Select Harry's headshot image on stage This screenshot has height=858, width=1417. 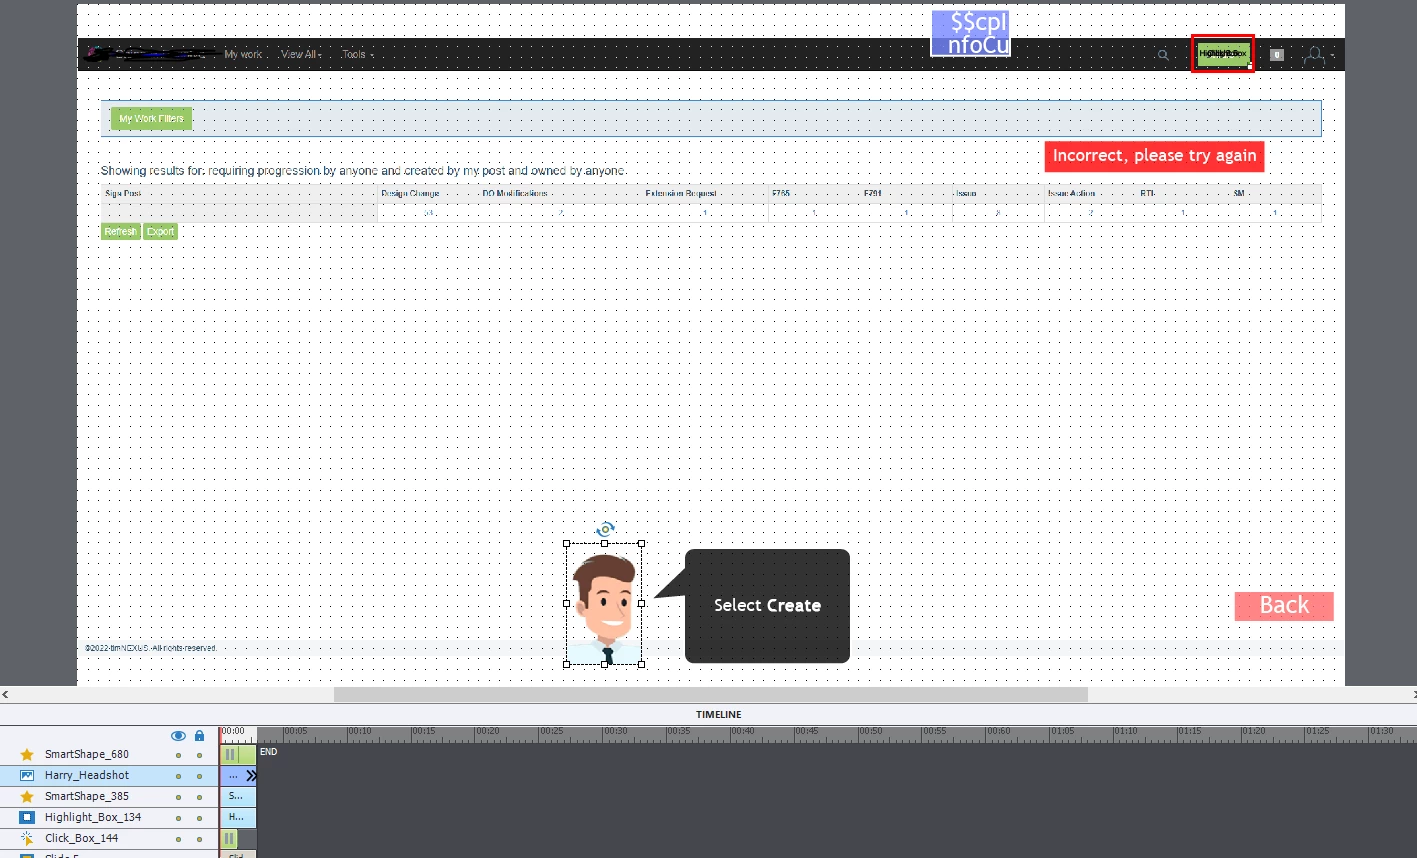(x=604, y=604)
